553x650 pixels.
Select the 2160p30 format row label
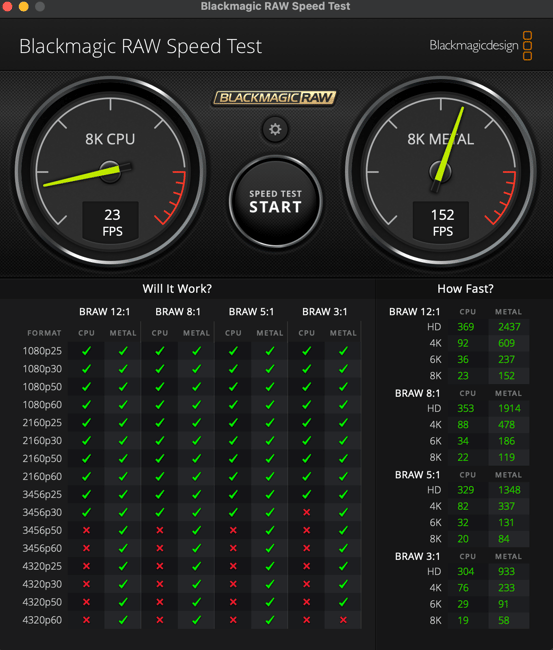click(42, 441)
